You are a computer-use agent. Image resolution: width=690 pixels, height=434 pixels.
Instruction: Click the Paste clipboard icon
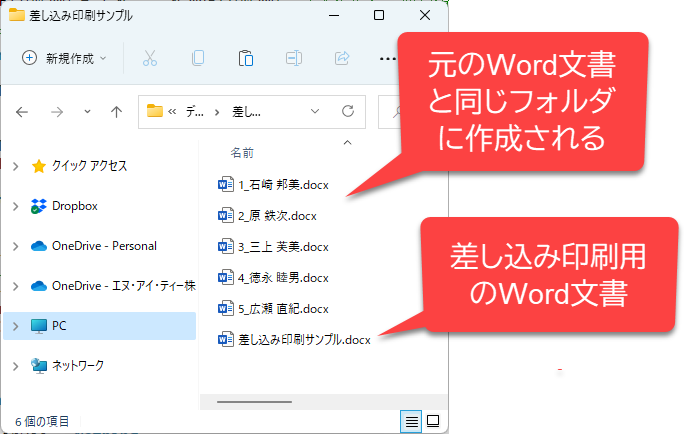[246, 58]
